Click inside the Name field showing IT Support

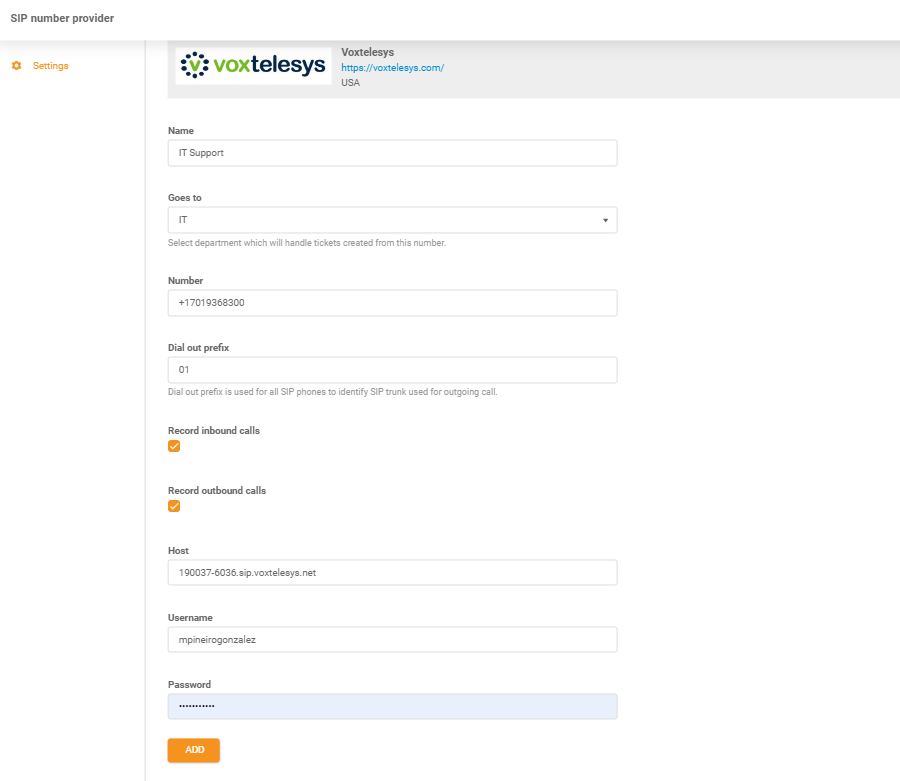pos(392,152)
